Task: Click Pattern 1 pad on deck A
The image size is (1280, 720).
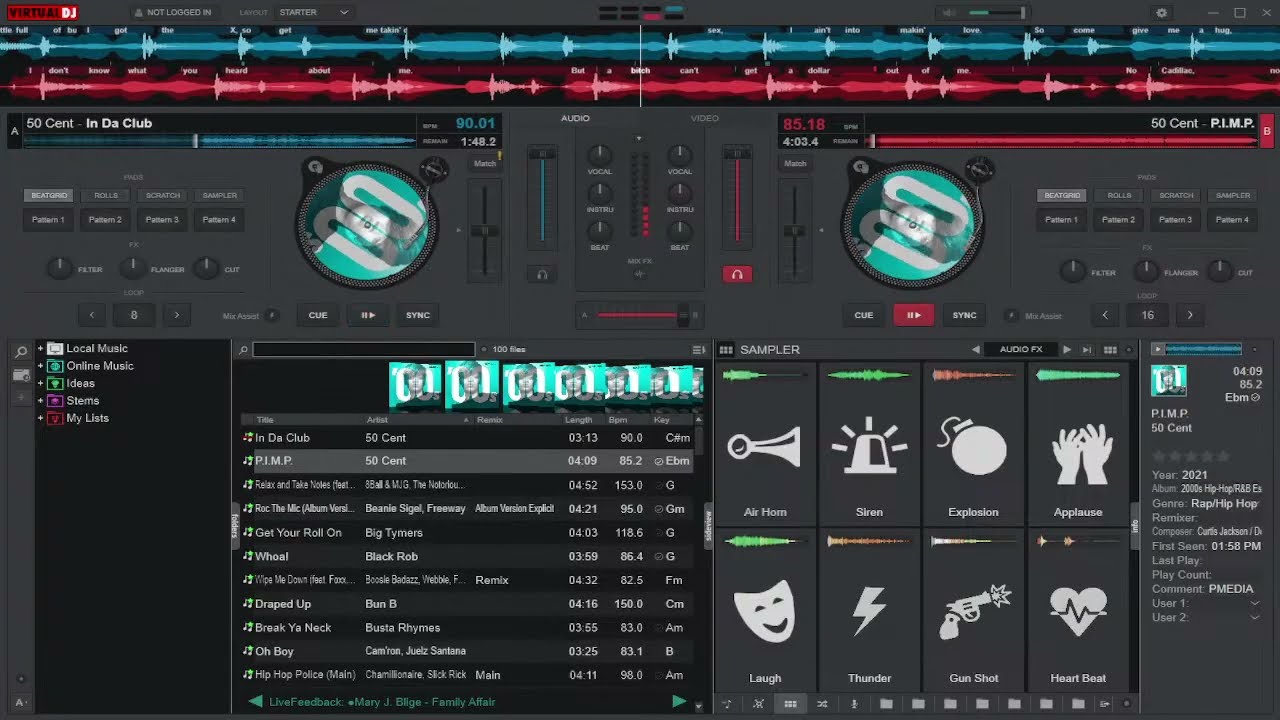Action: point(48,220)
